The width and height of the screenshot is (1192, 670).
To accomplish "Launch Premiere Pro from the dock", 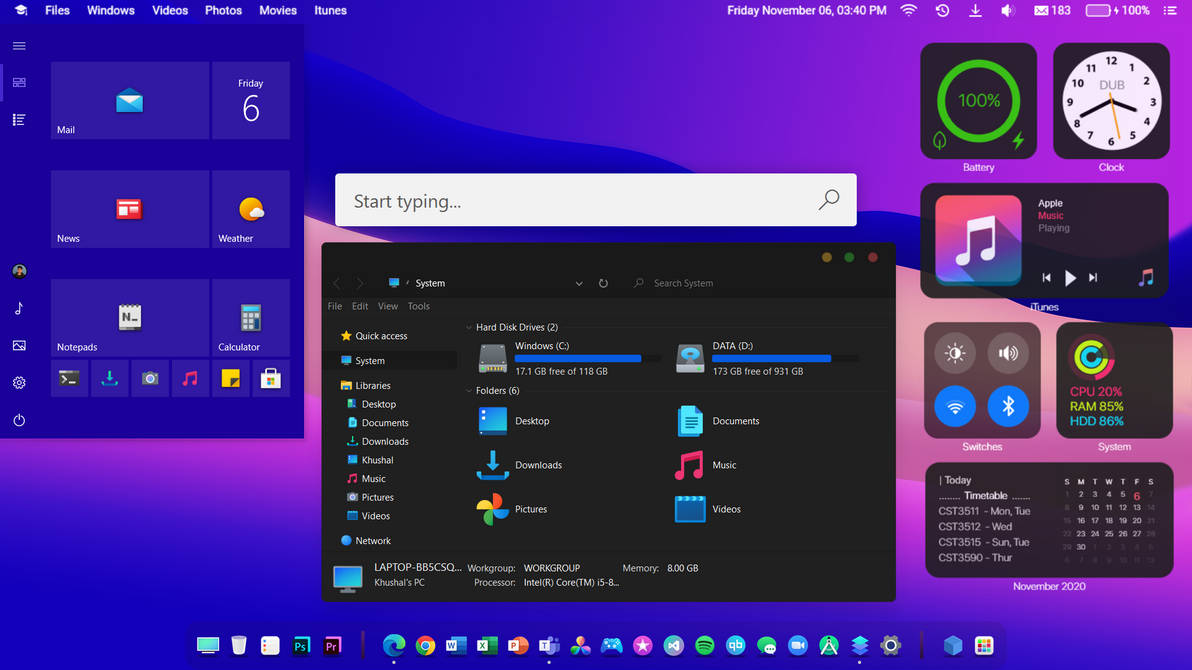I will (332, 646).
